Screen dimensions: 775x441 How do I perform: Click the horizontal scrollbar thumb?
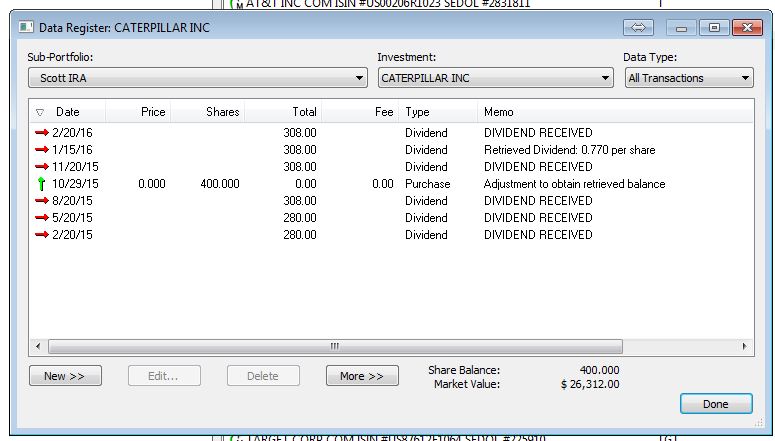pos(335,346)
